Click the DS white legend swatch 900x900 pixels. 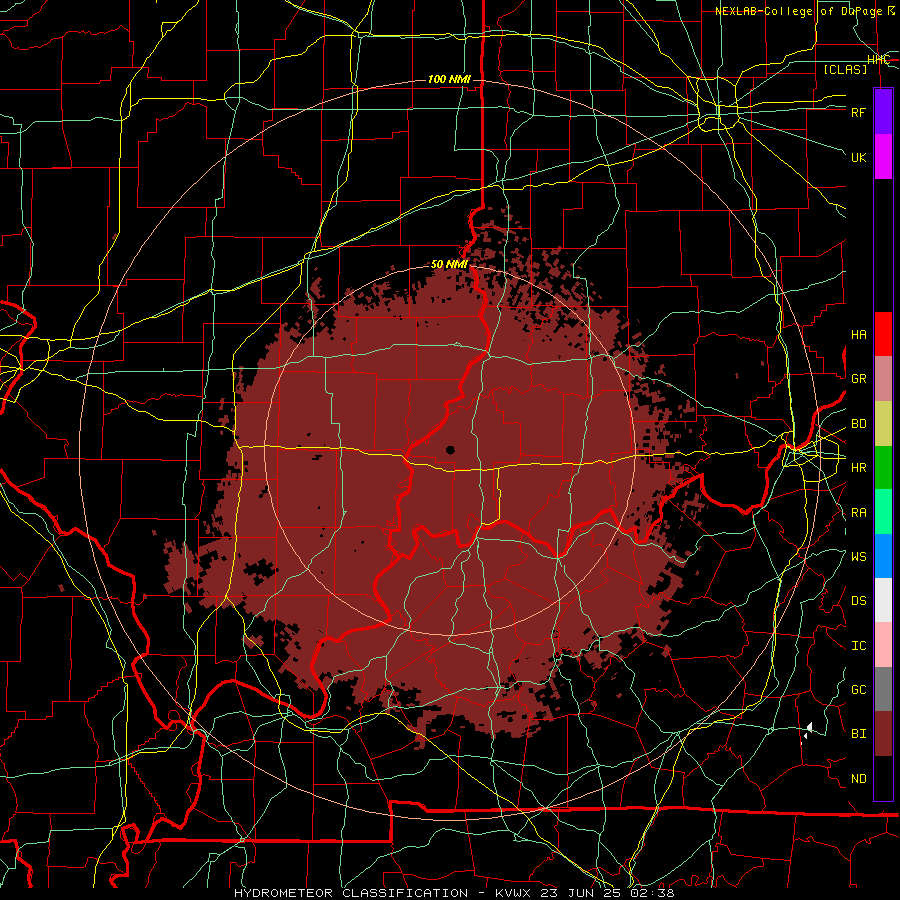pyautogui.click(x=883, y=600)
